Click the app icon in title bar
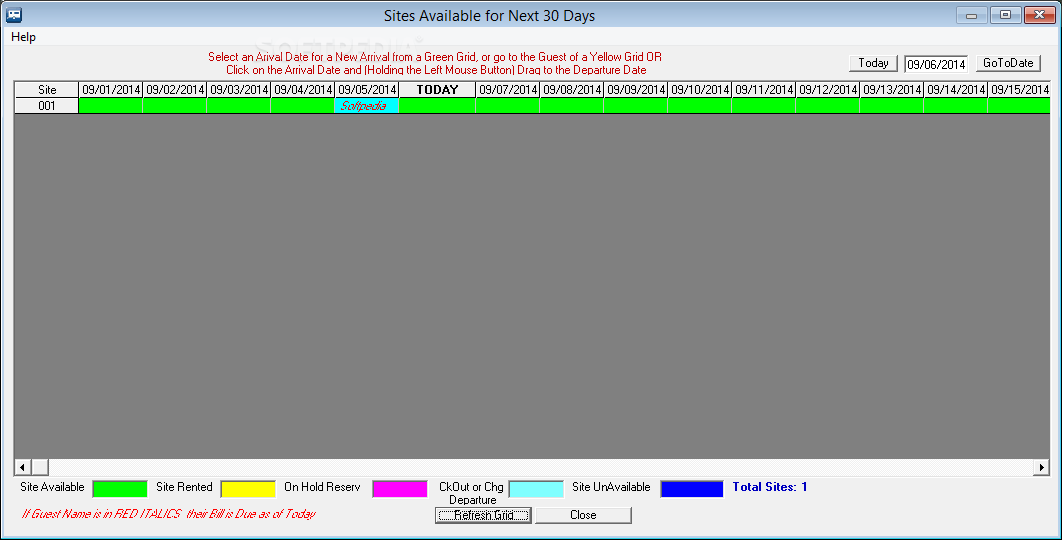The image size is (1062, 540). click(14, 15)
